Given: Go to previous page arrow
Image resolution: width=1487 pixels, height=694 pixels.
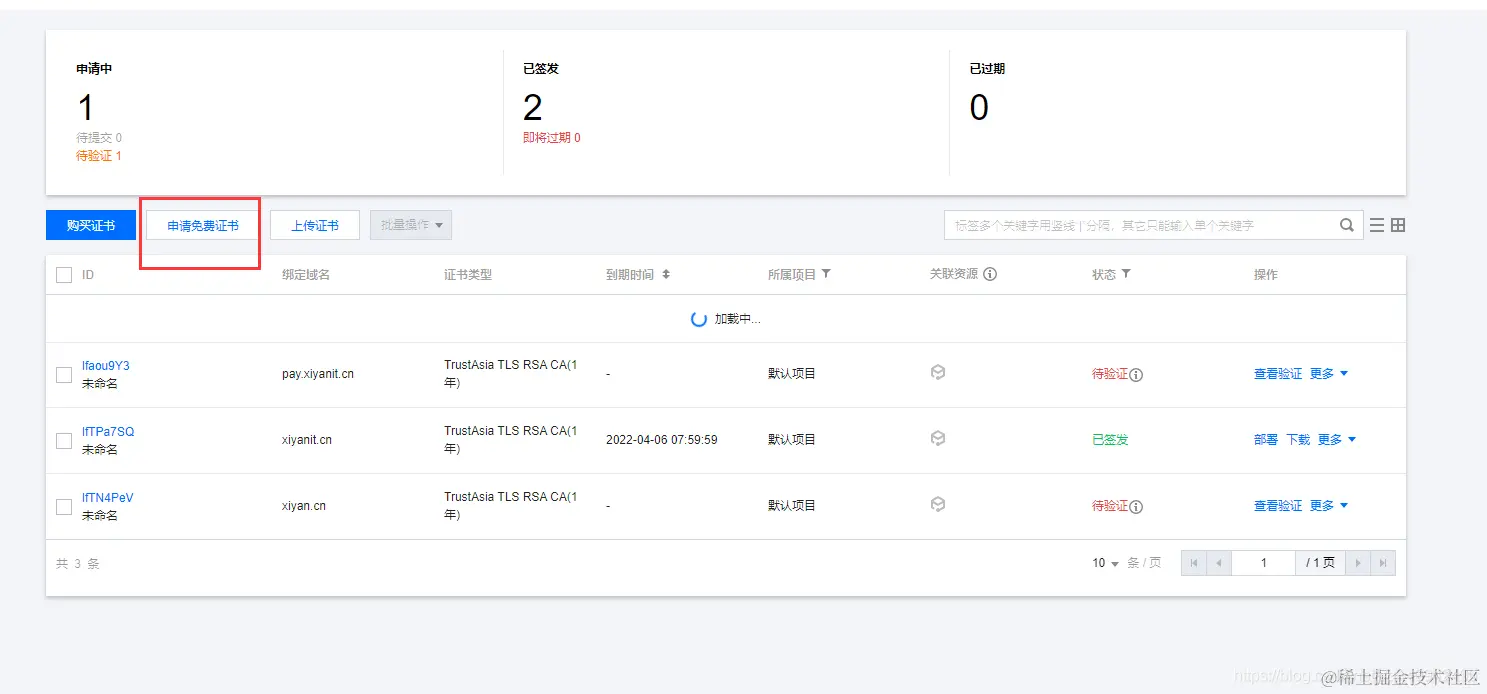Looking at the screenshot, I should (x=1219, y=563).
